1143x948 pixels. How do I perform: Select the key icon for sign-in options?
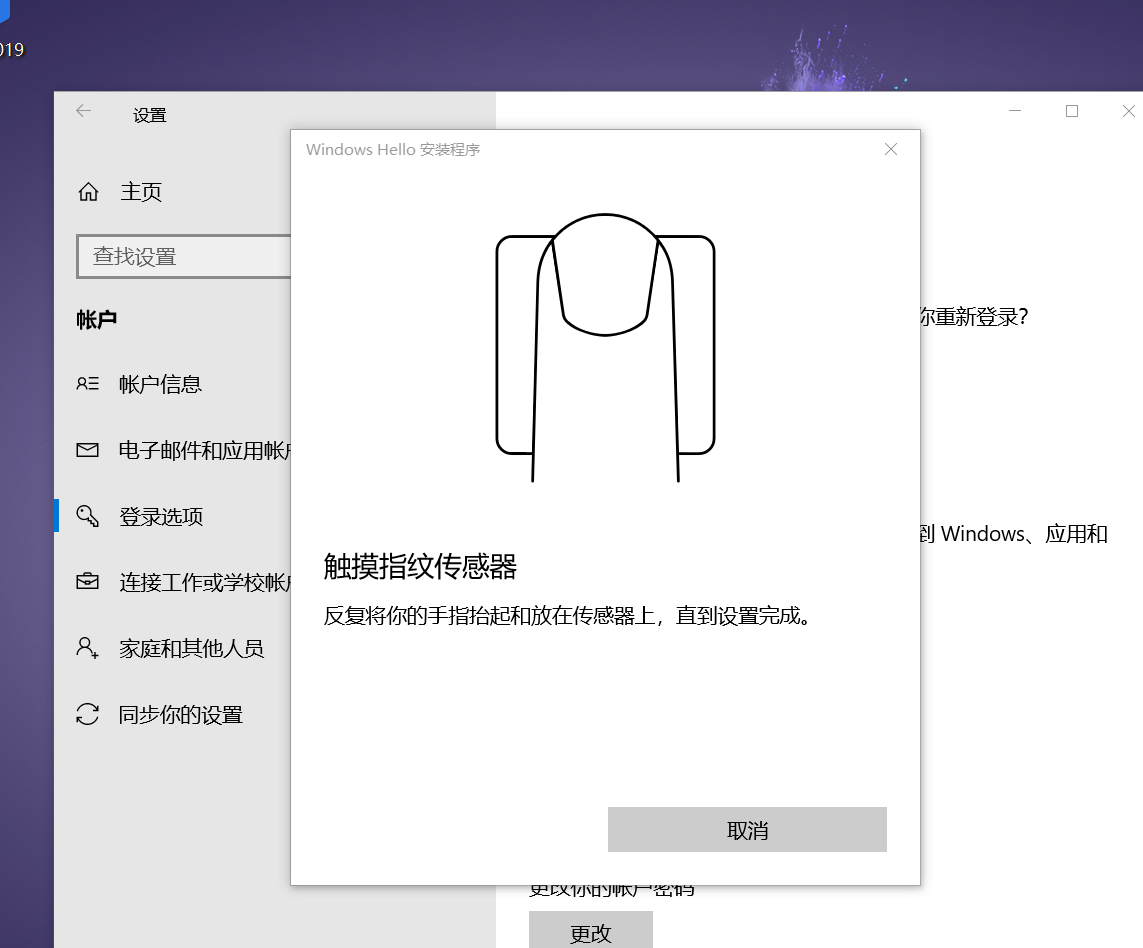[87, 516]
